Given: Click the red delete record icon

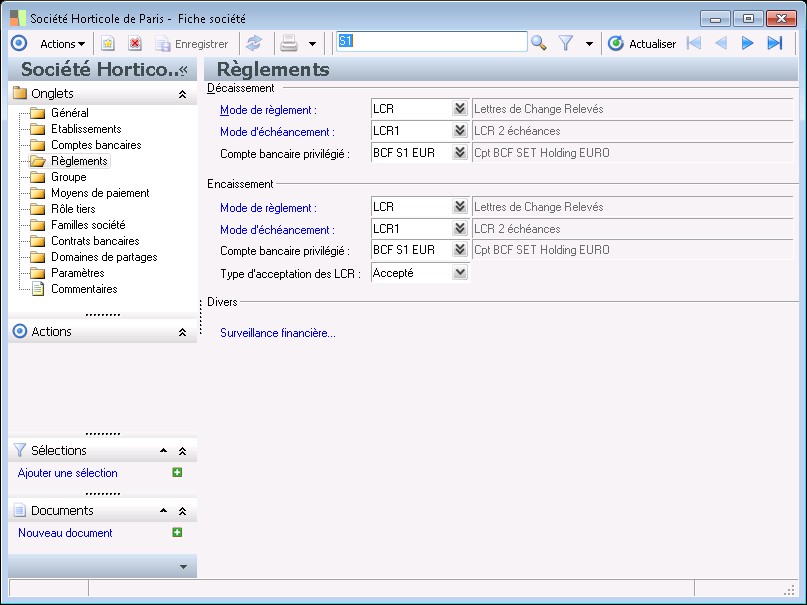Looking at the screenshot, I should (135, 43).
